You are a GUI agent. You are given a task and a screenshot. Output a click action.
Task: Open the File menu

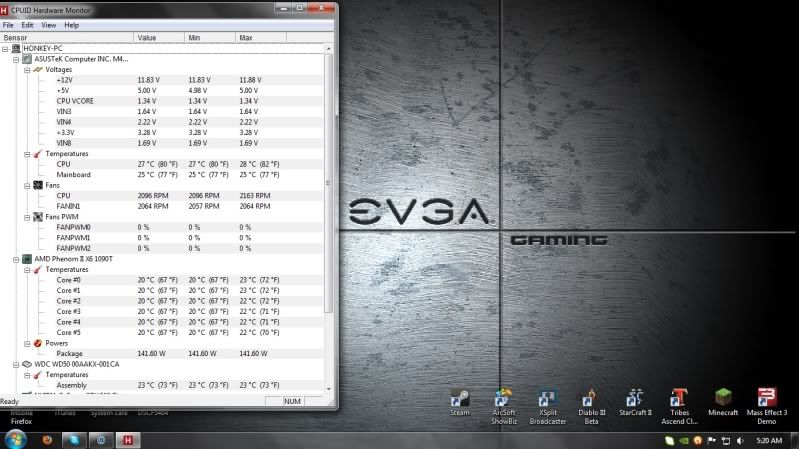pos(8,25)
